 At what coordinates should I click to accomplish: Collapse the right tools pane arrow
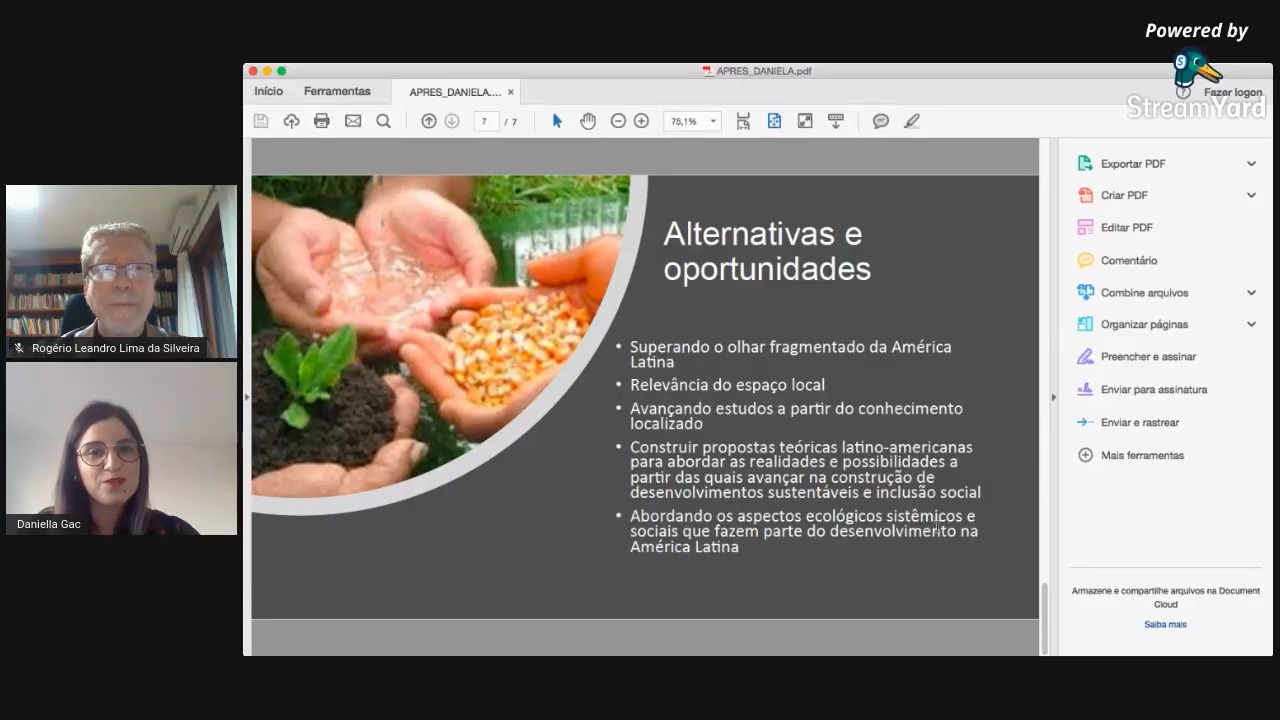coord(1053,397)
